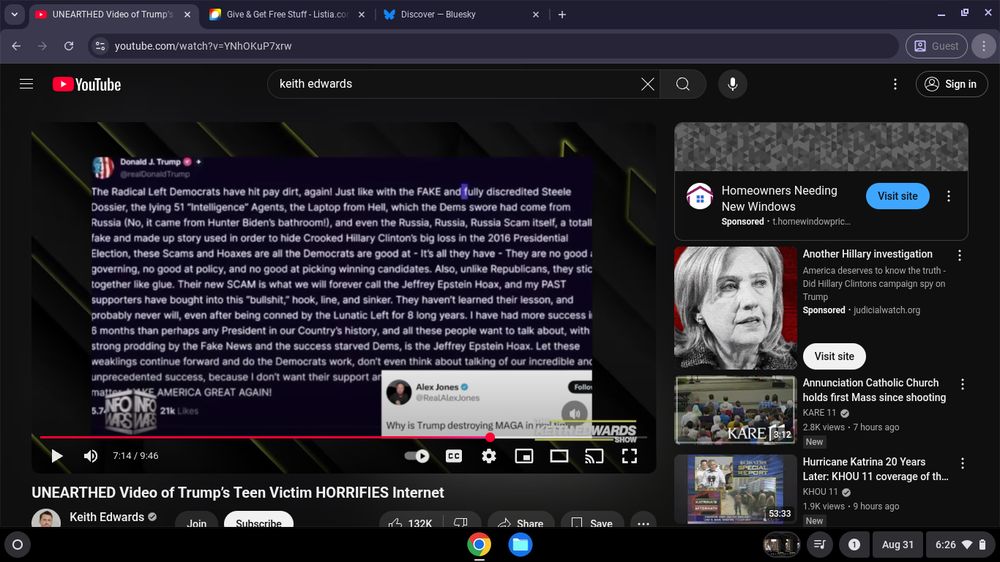
Task: Go to the YouTube home logo
Action: [86, 84]
